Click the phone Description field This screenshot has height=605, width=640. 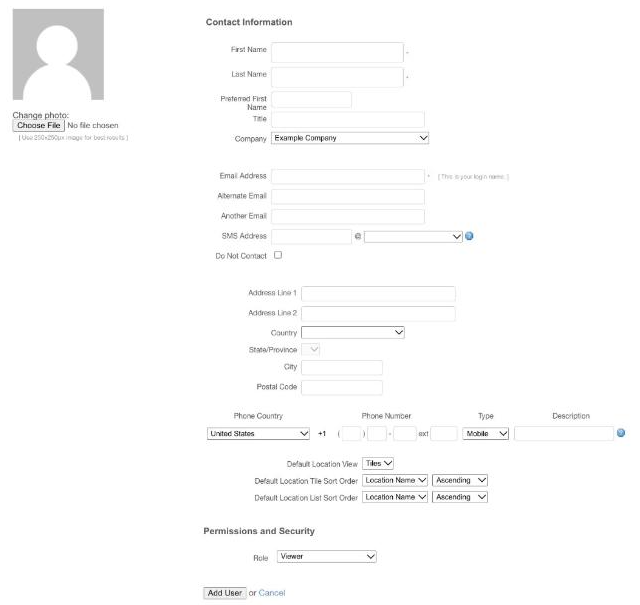pos(564,434)
